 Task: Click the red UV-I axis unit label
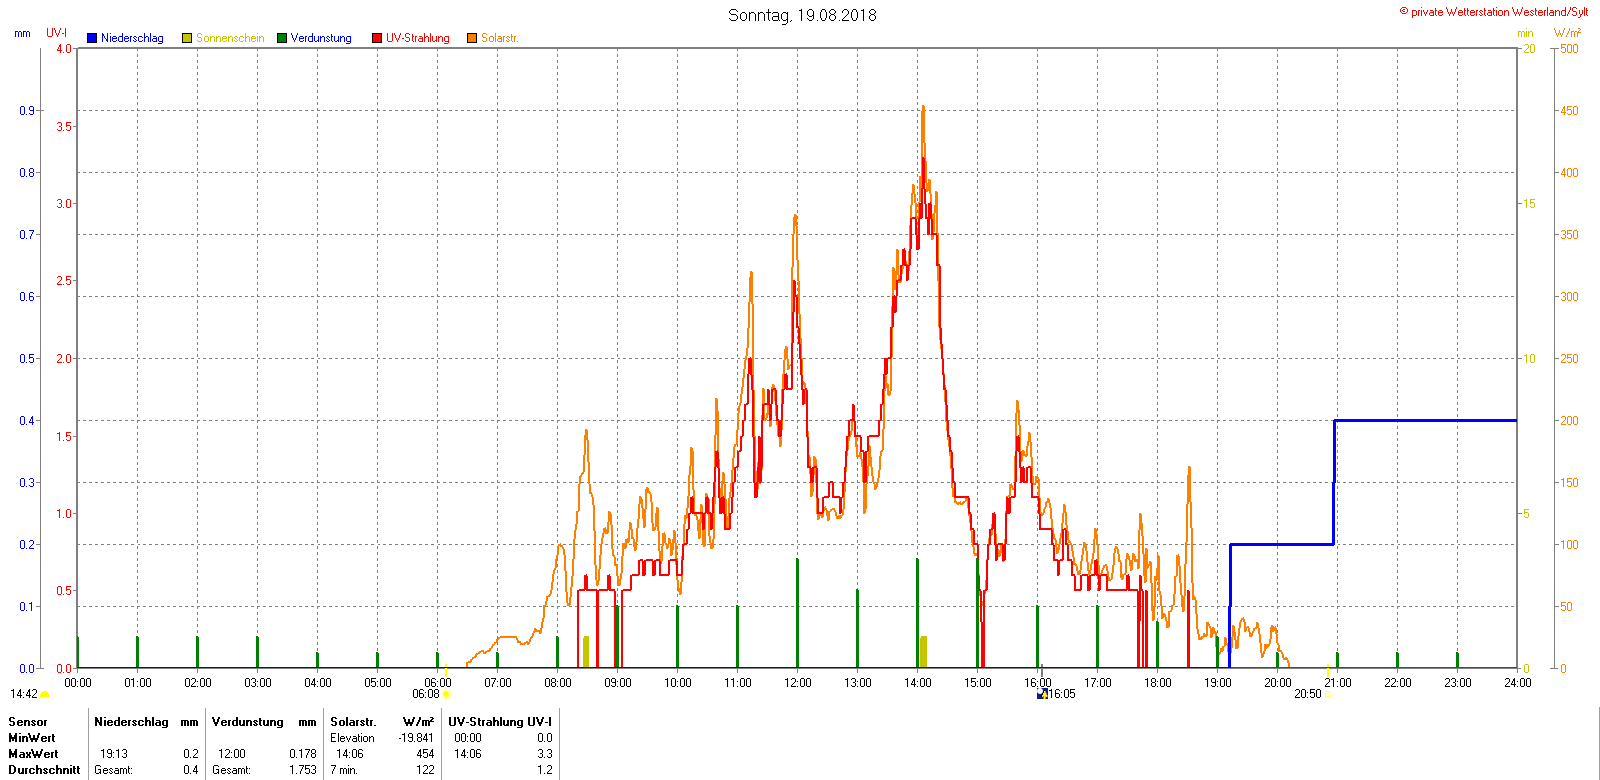(x=57, y=33)
